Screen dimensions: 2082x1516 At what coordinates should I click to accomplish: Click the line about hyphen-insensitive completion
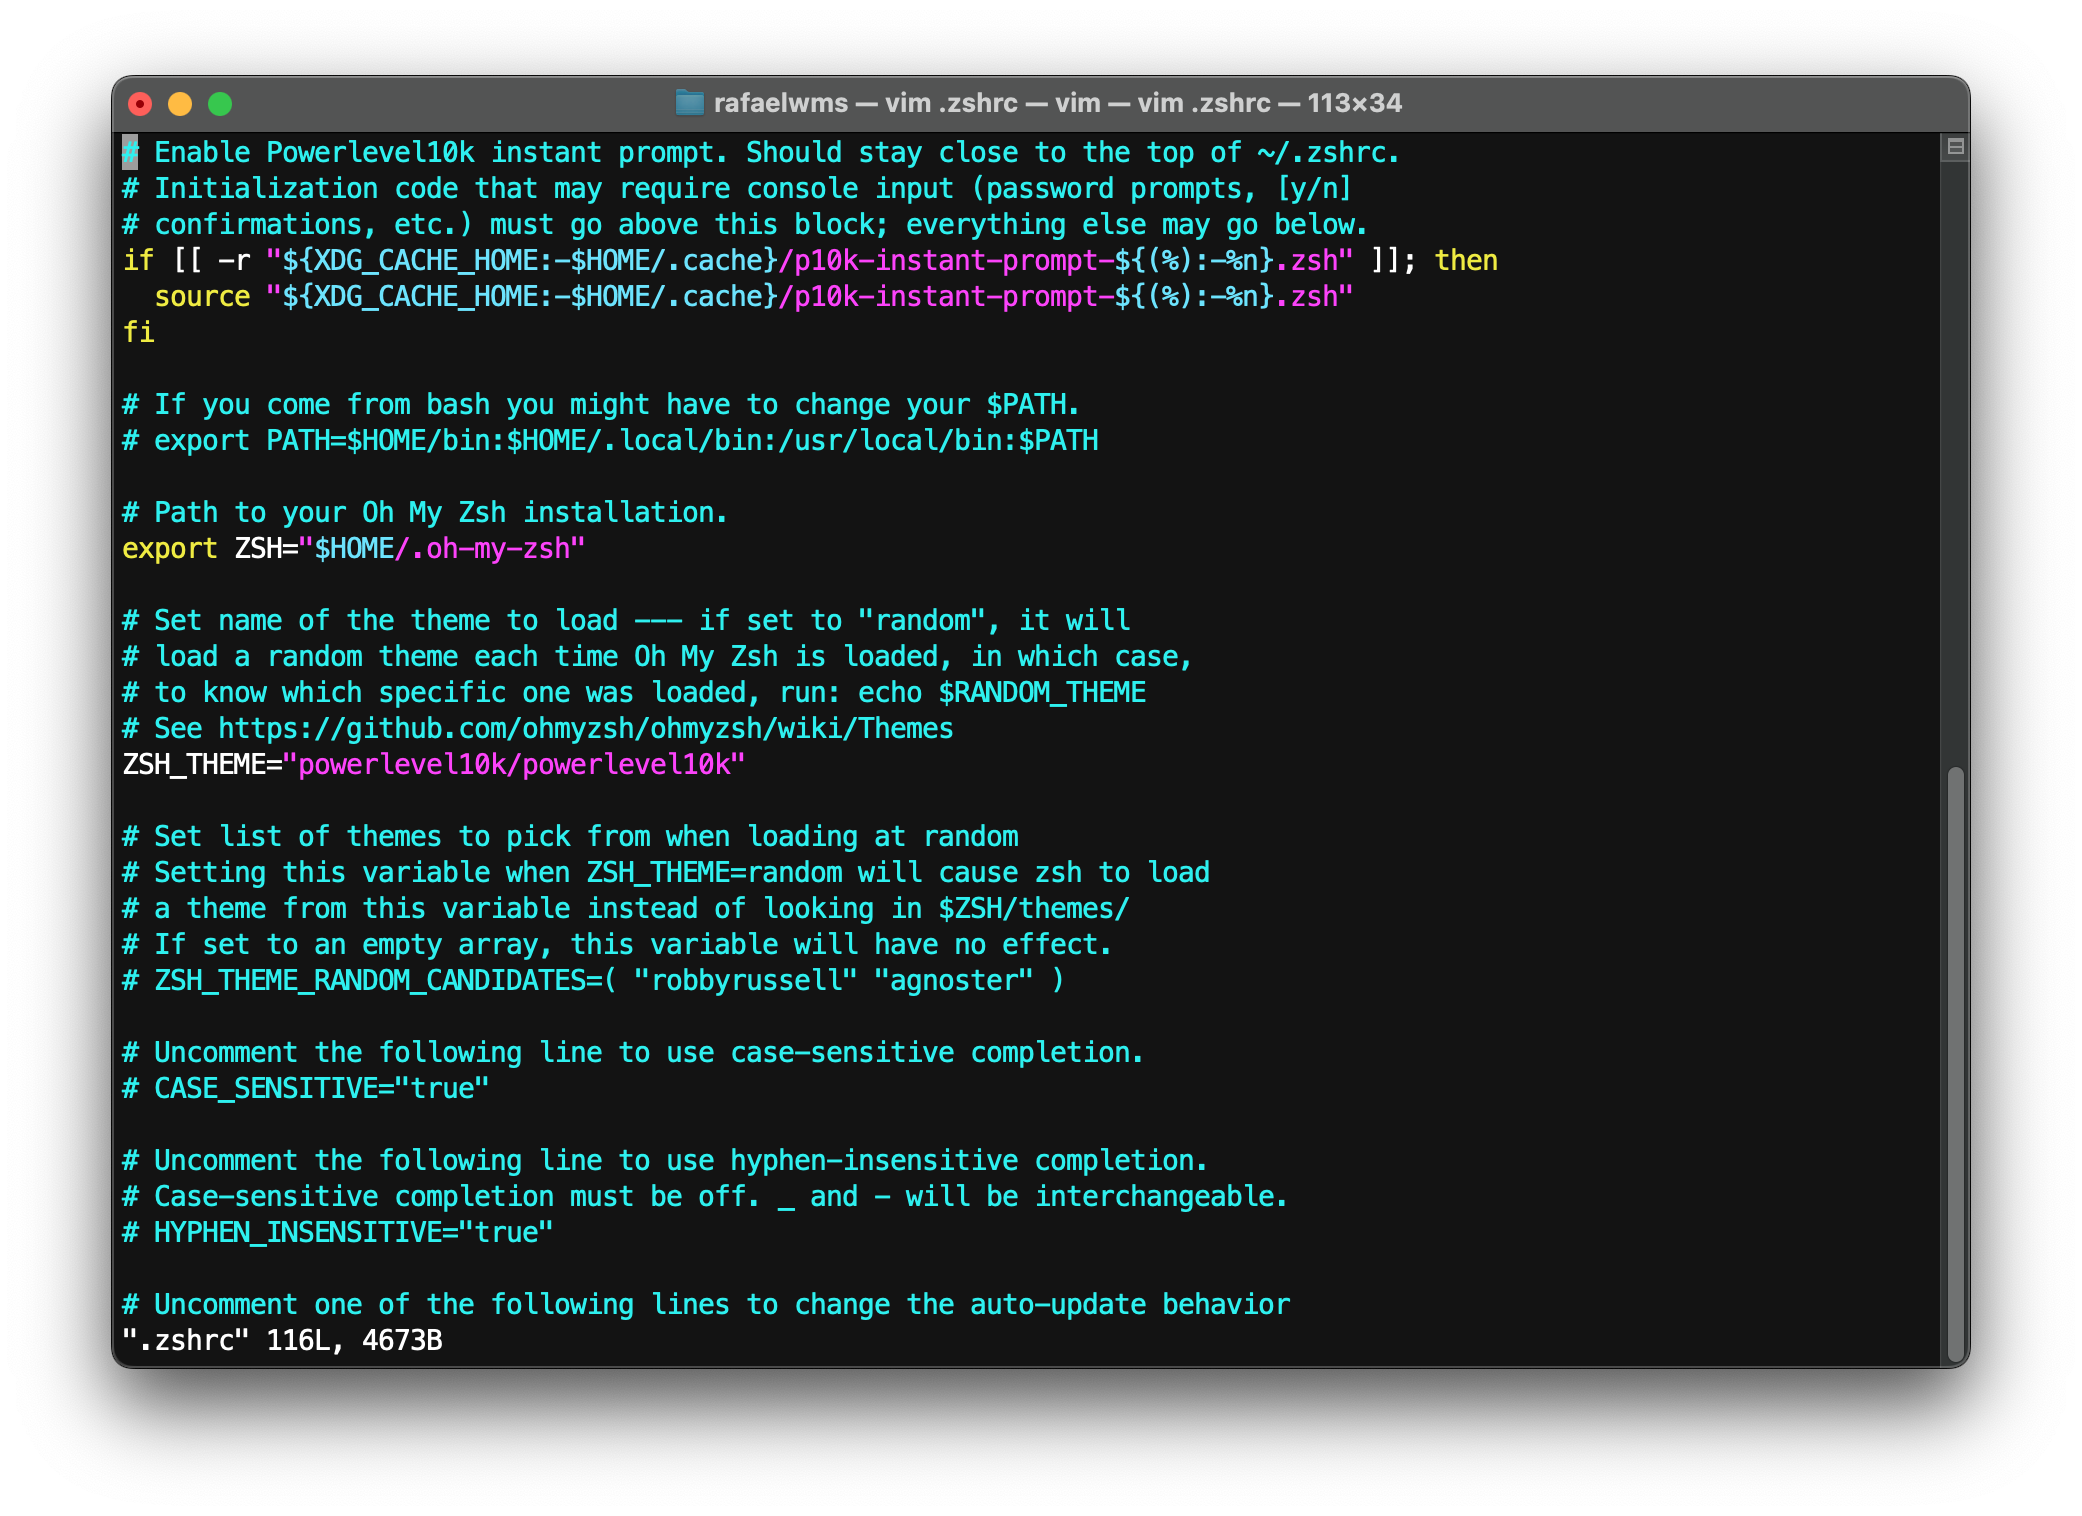[x=665, y=1160]
